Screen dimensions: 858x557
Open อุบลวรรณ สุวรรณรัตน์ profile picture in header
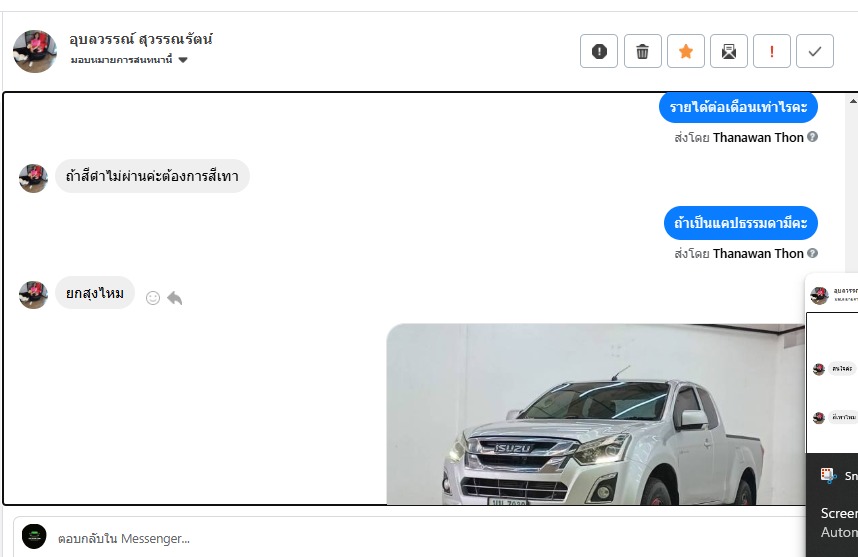(34, 51)
